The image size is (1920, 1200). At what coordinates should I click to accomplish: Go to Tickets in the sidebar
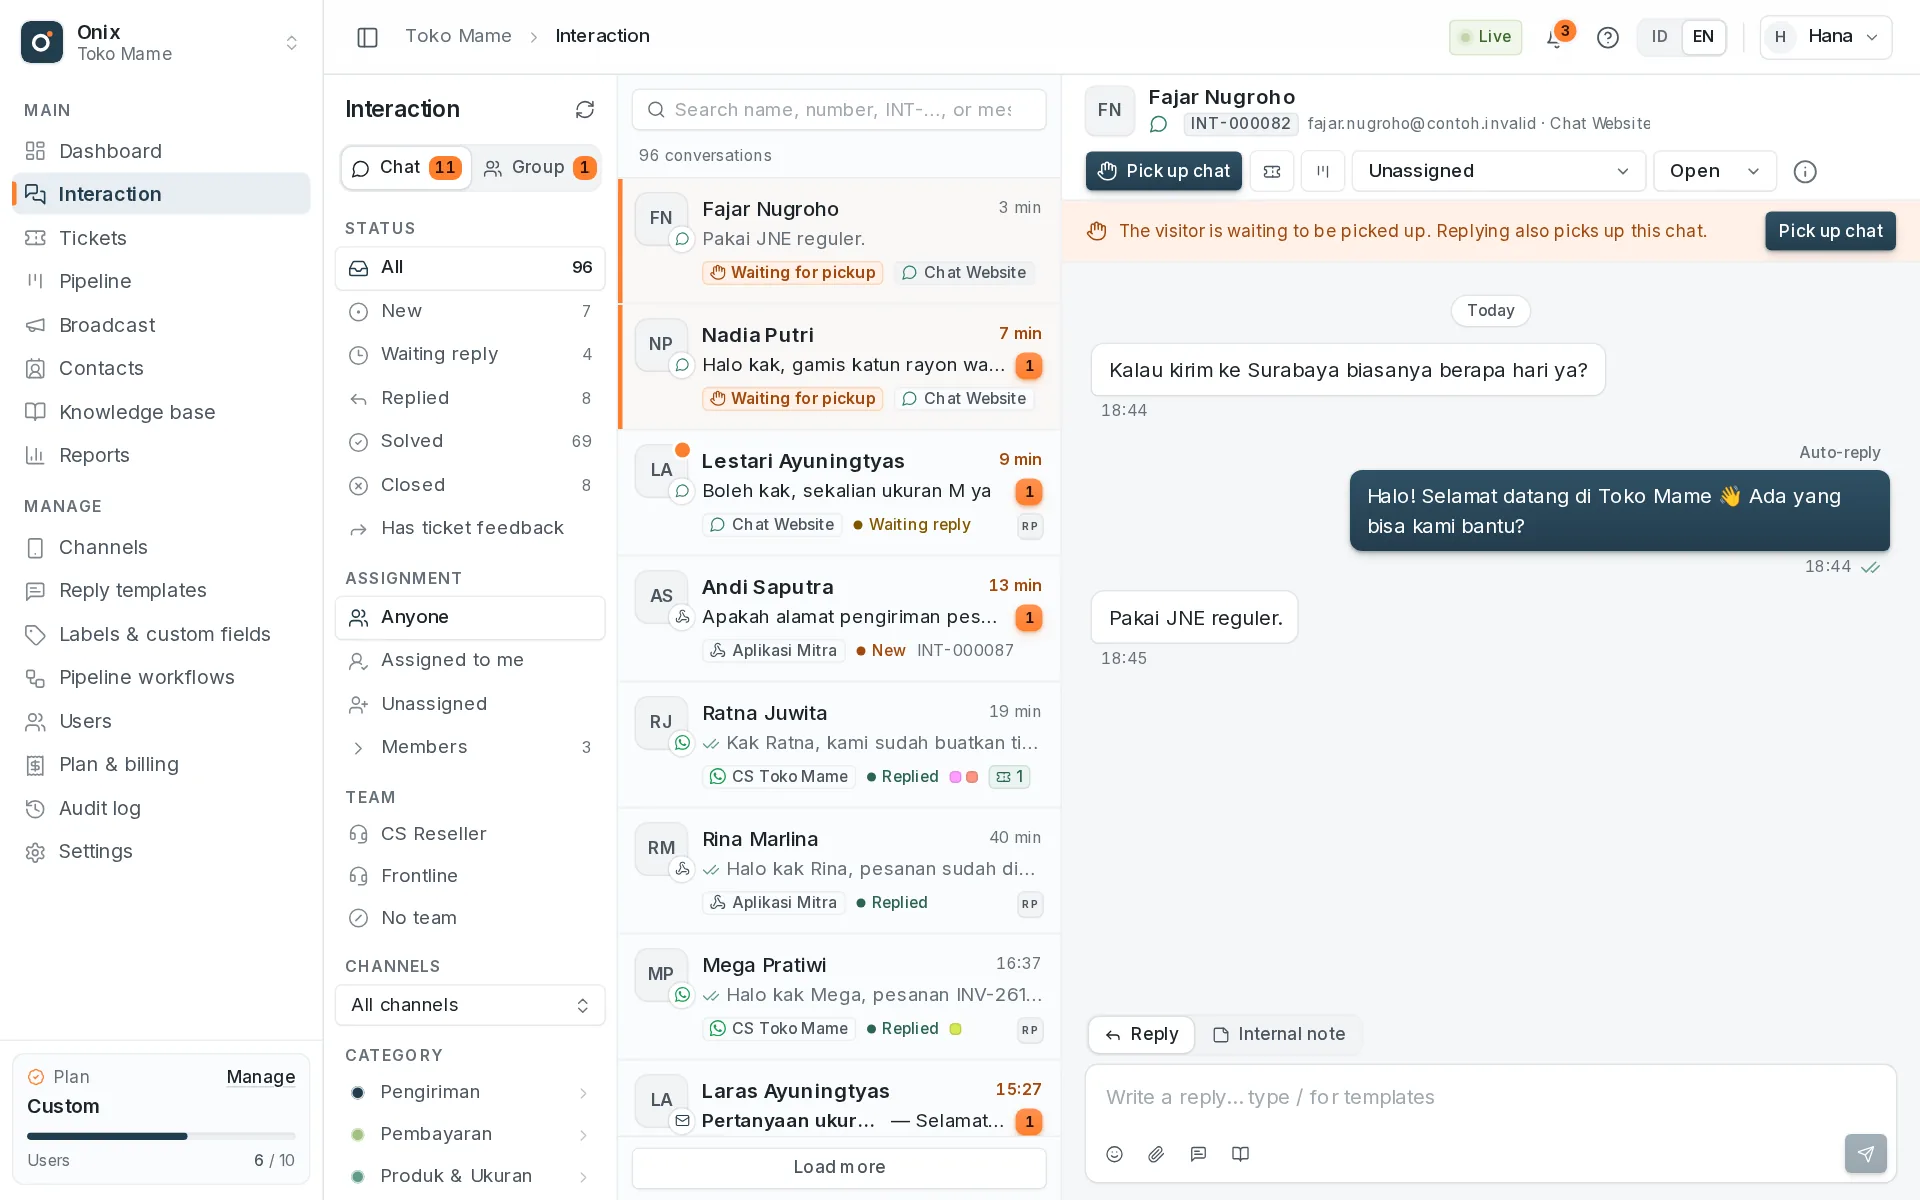(x=161, y=238)
